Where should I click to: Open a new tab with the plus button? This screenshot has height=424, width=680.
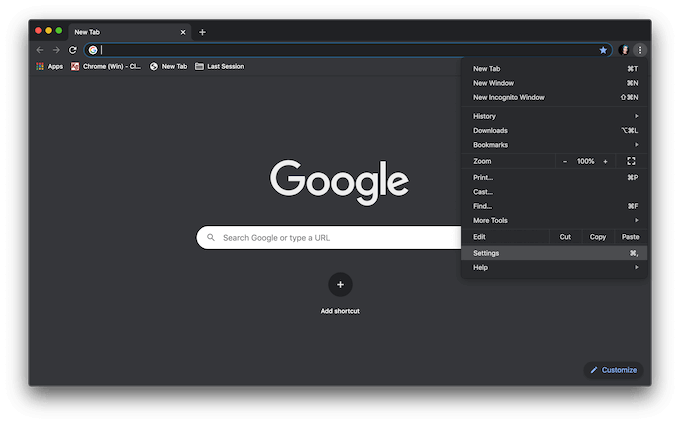coord(202,32)
